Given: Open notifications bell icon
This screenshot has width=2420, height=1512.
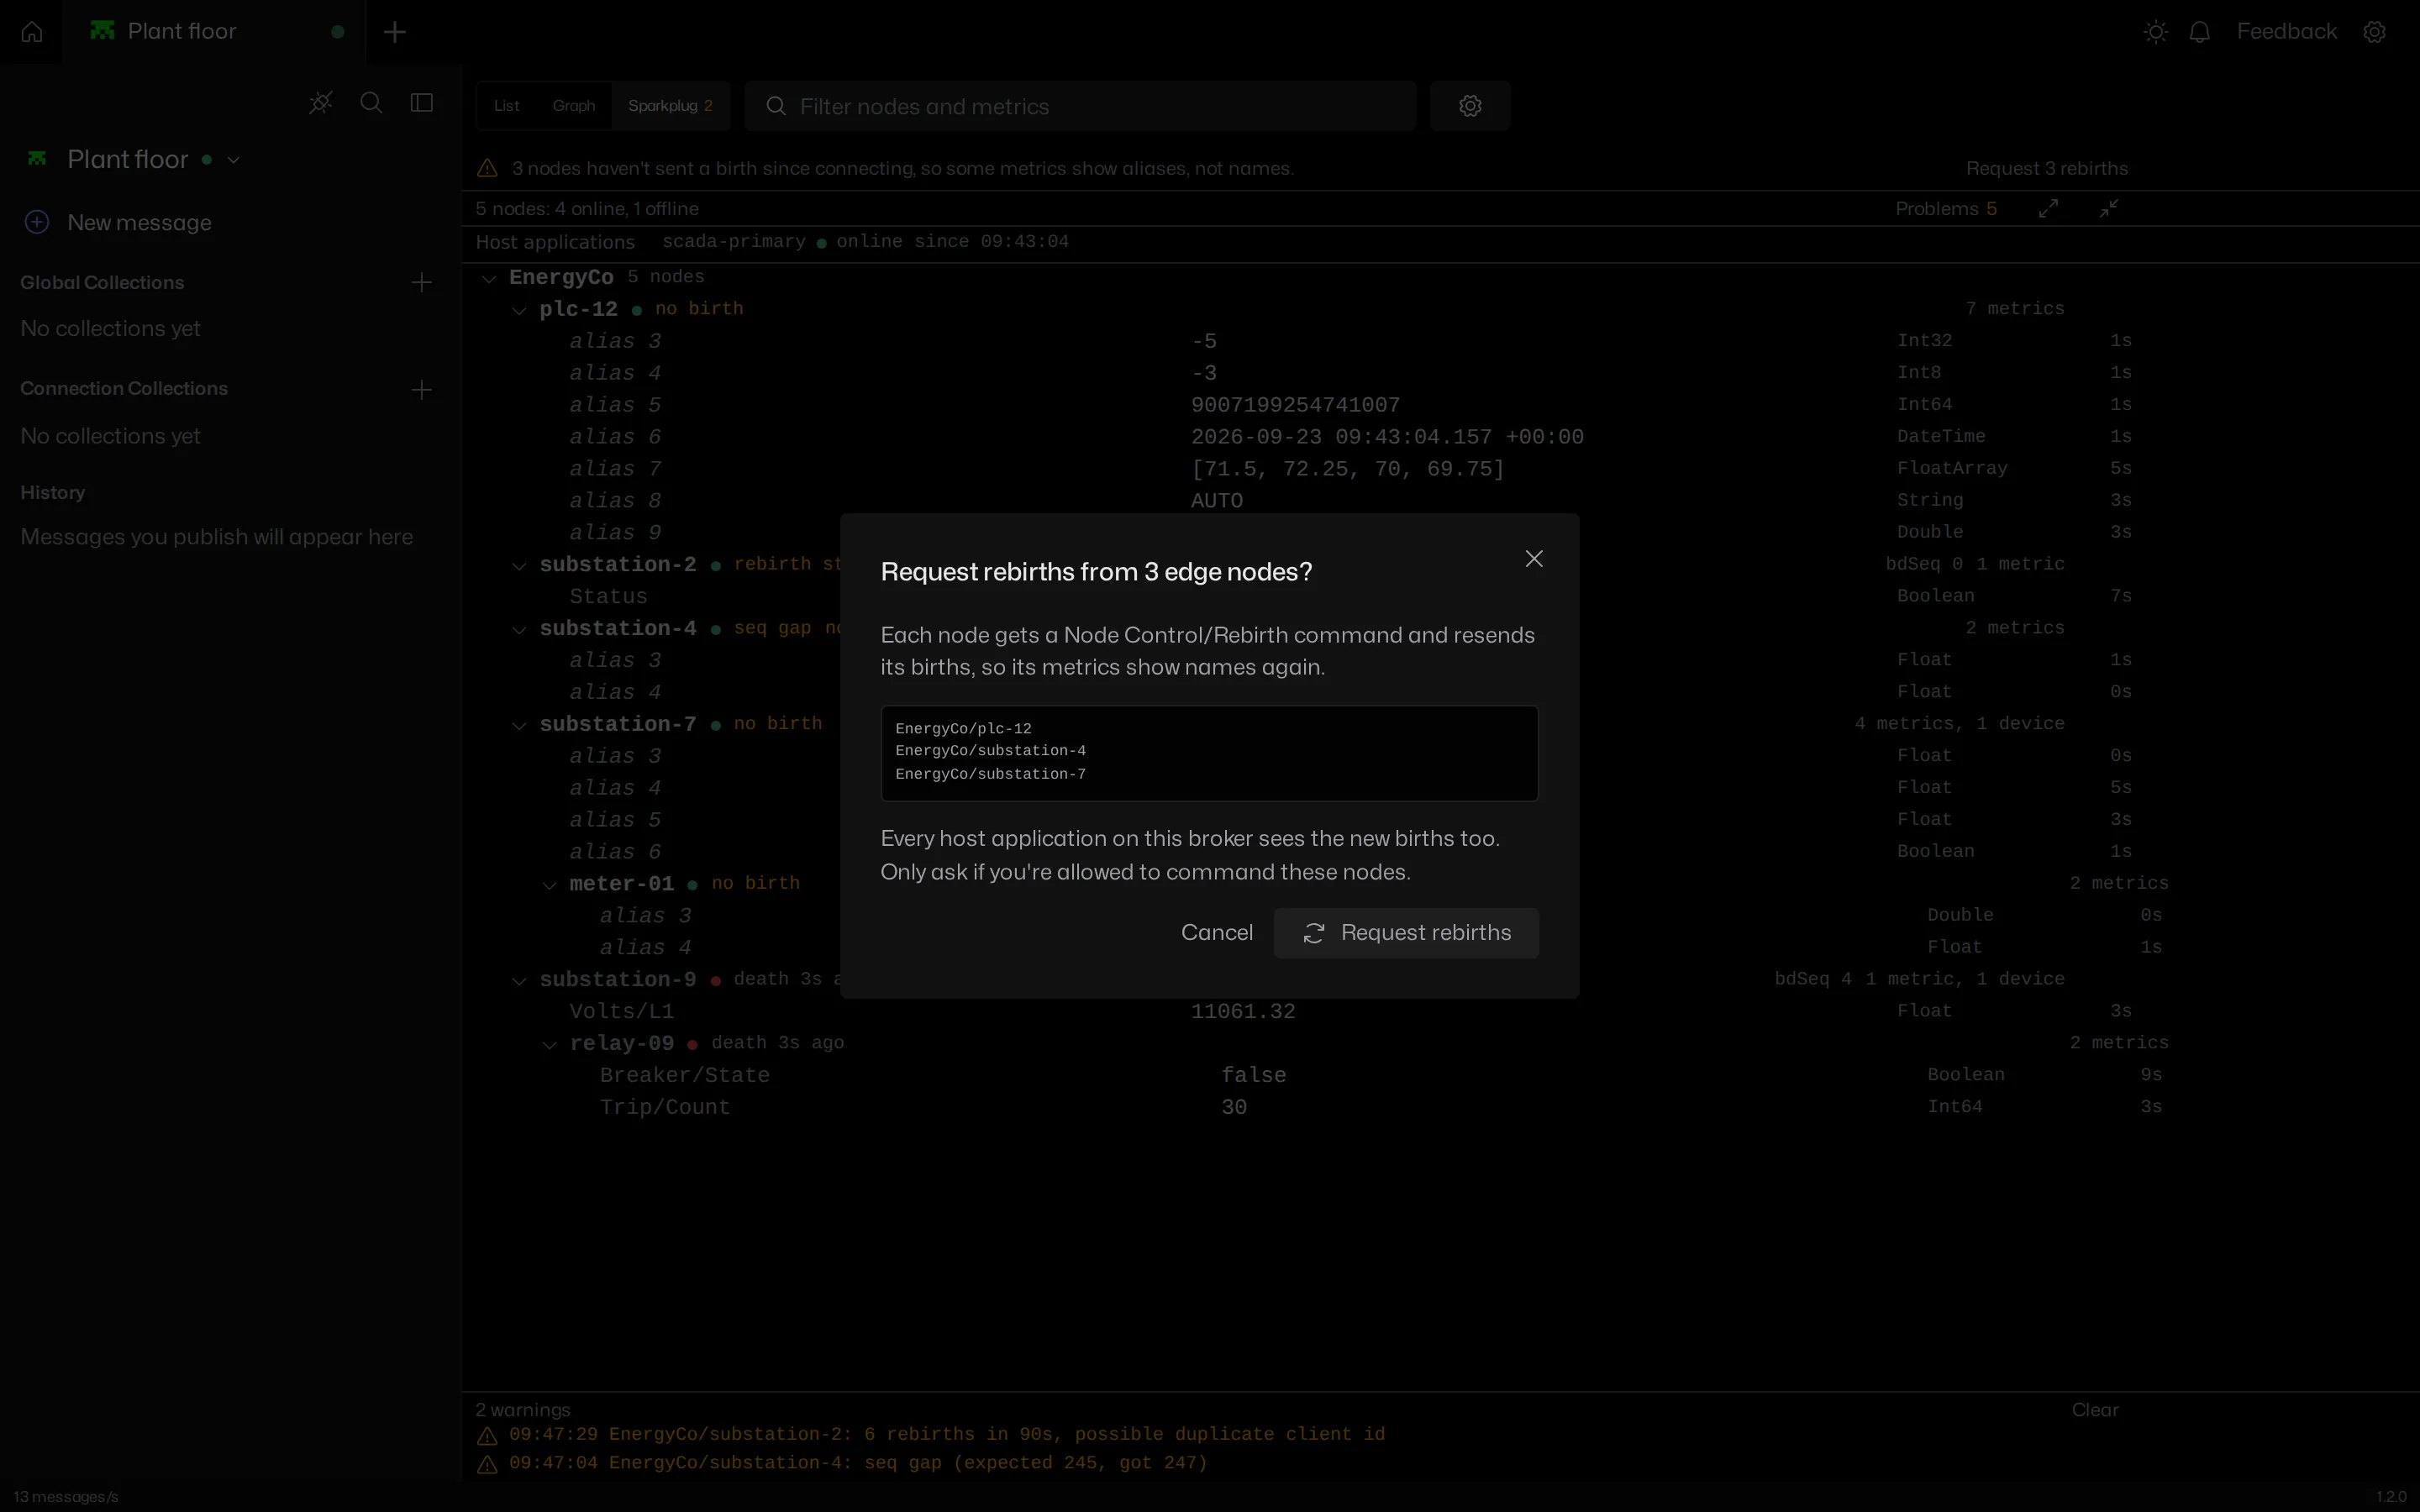Looking at the screenshot, I should click(2199, 32).
